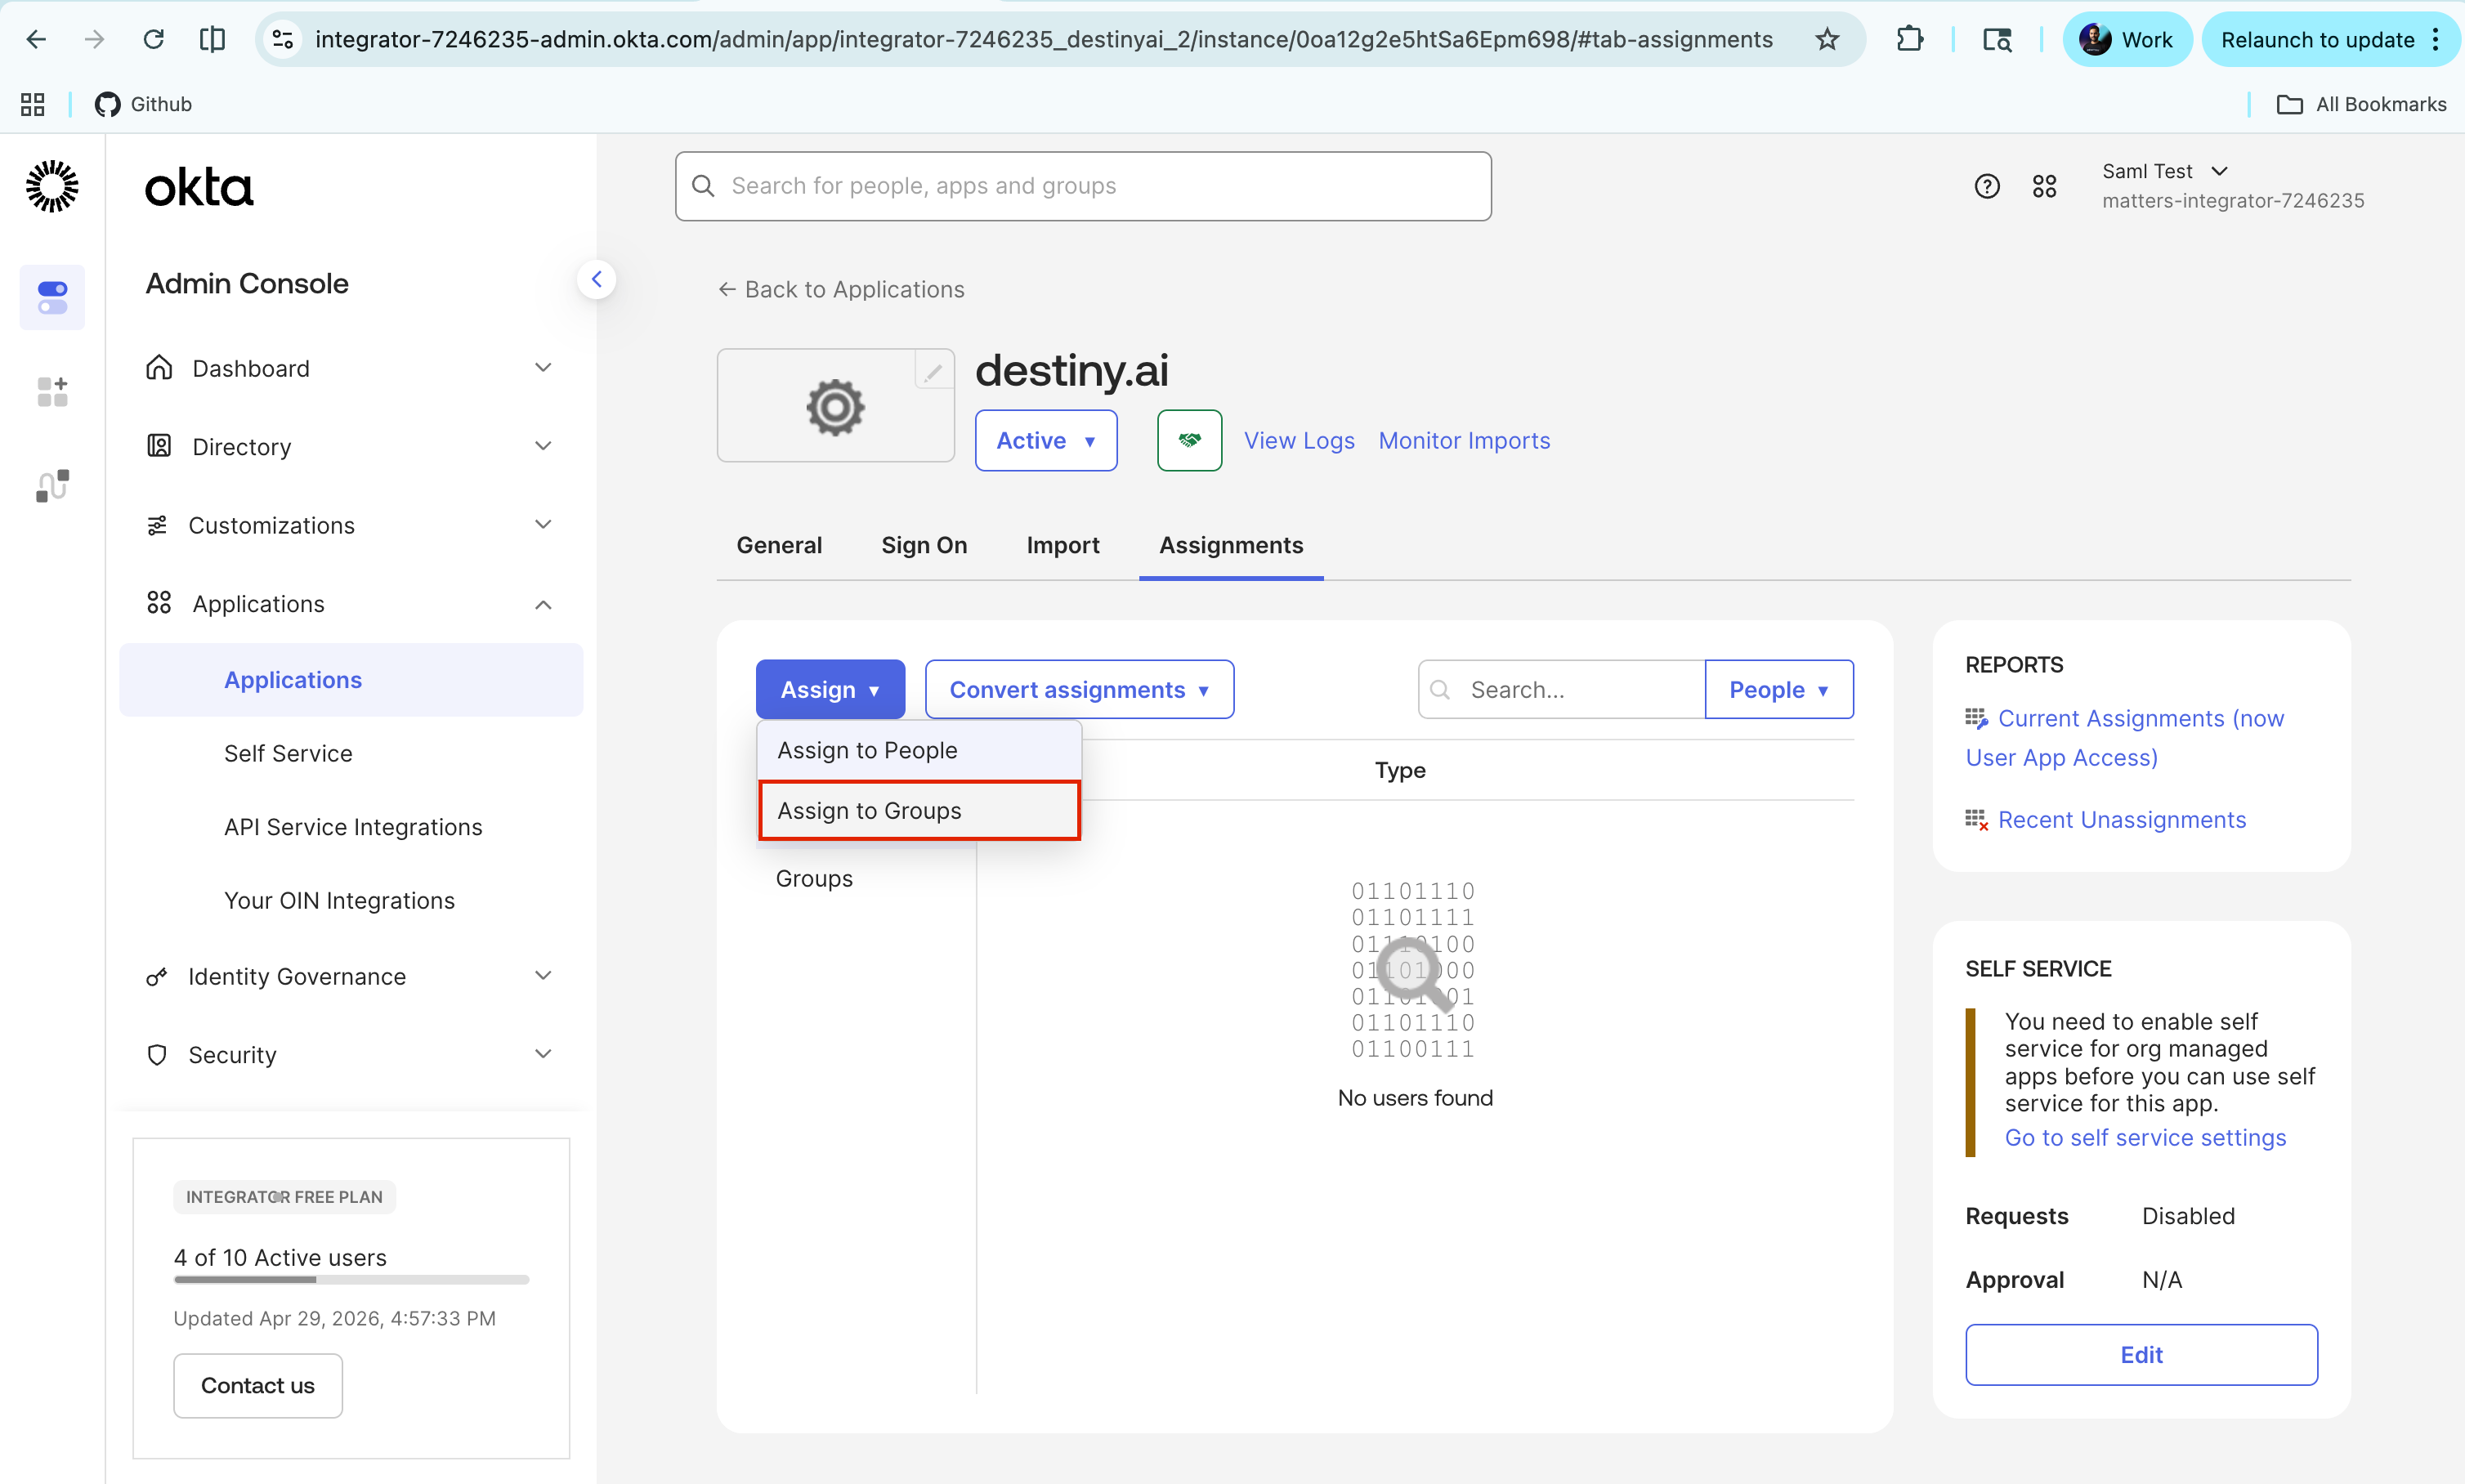Select the Groups filter
The width and height of the screenshot is (2465, 1484).
[x=814, y=878]
